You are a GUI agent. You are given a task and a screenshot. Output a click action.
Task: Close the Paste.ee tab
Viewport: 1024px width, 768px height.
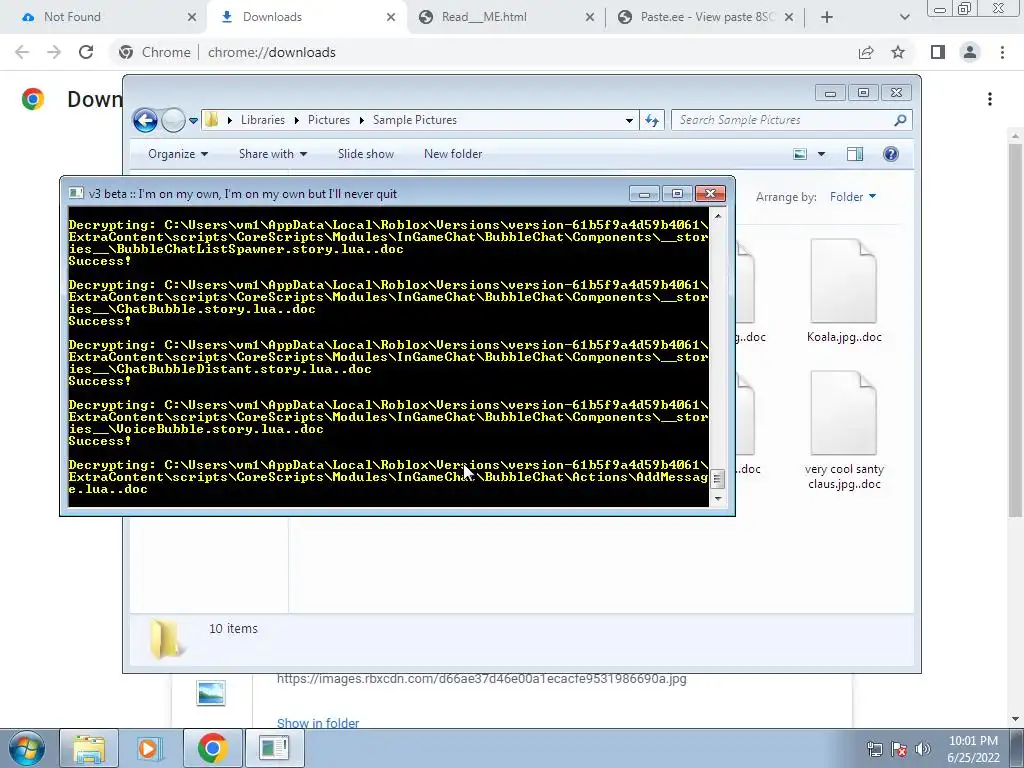click(x=789, y=17)
